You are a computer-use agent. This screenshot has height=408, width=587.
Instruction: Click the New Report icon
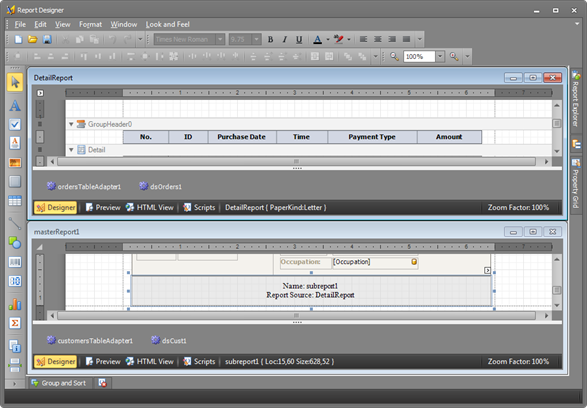click(18, 39)
